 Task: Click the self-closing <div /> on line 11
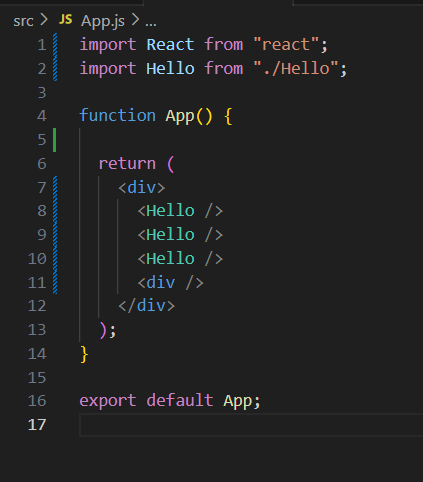point(170,283)
